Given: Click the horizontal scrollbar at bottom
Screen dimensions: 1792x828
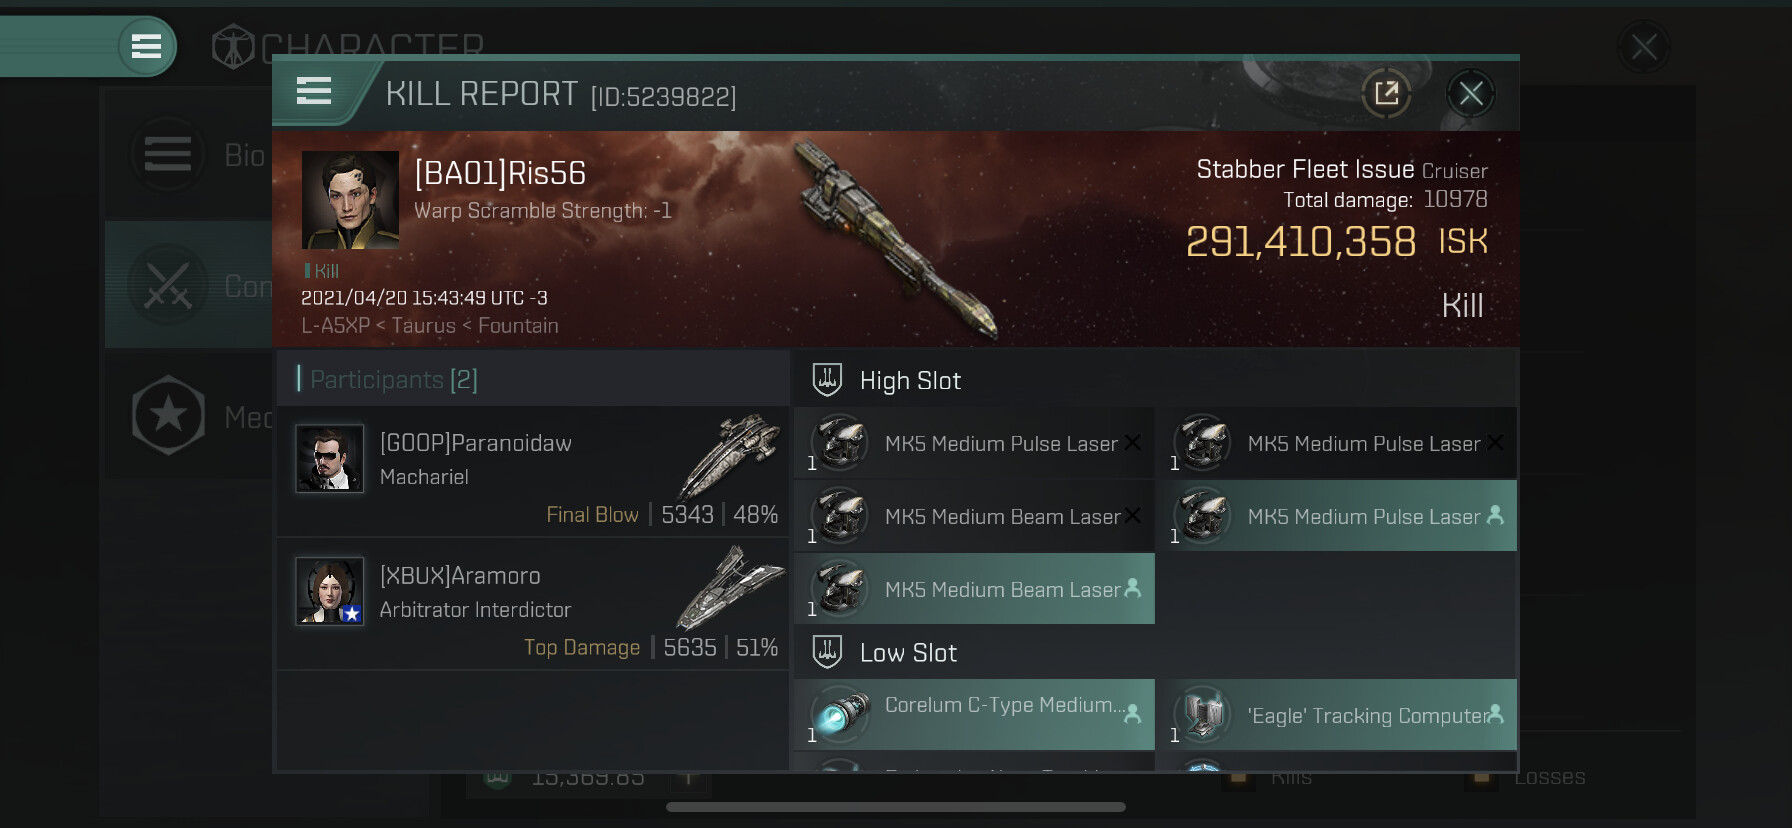Looking at the screenshot, I should pos(896,807).
